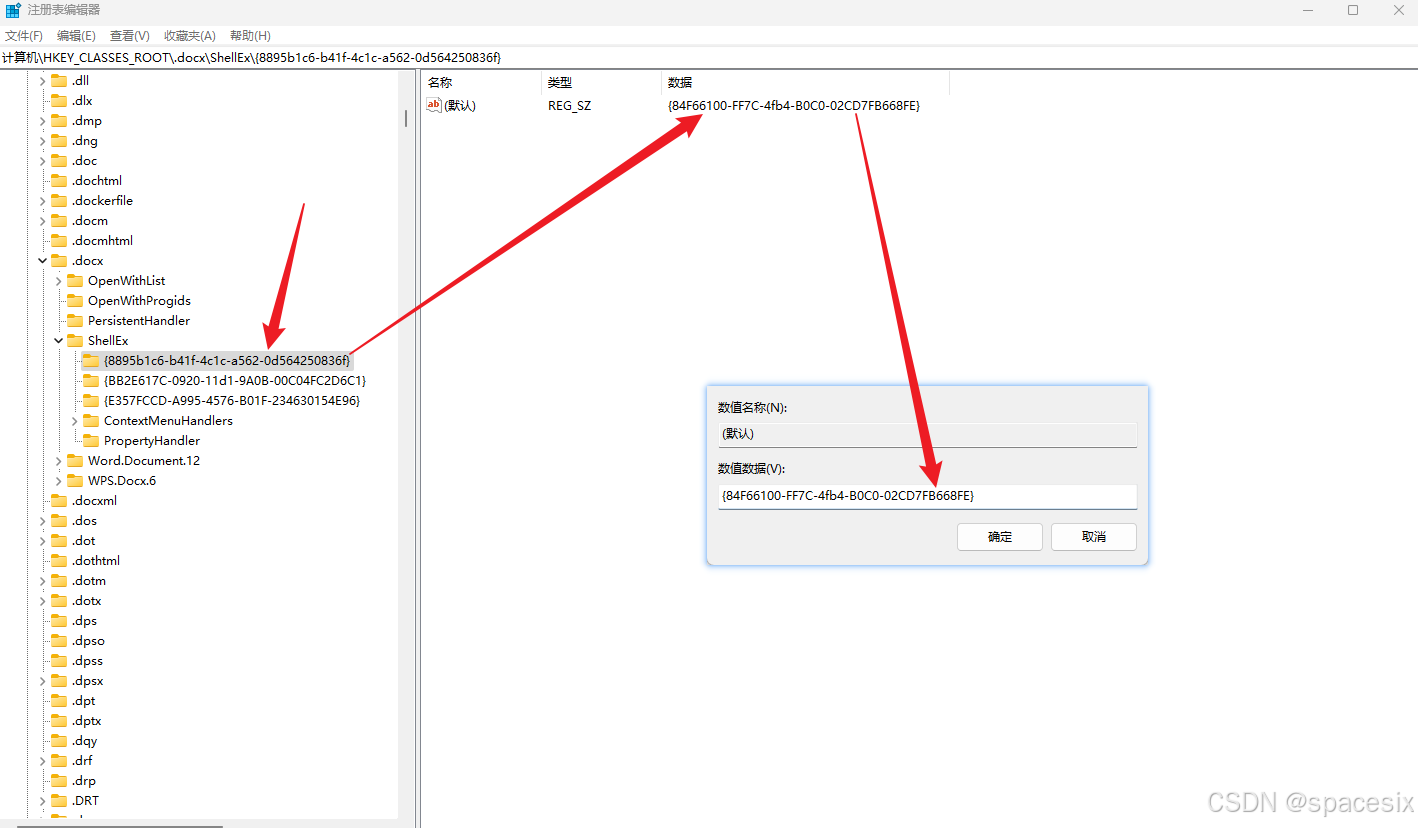Click the 类型 column header

601,83
